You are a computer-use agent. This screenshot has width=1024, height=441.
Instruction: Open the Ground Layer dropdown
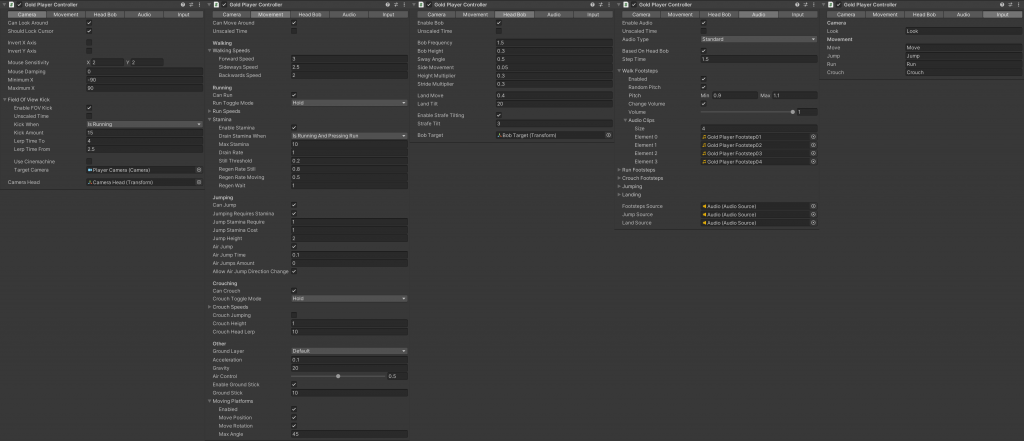pos(349,351)
